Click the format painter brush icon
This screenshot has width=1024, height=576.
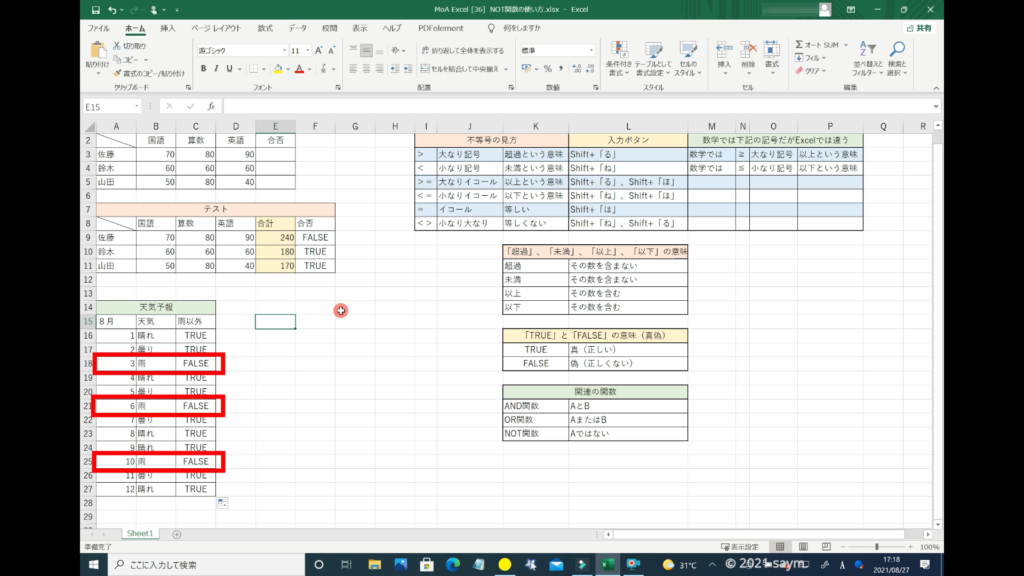point(116,73)
